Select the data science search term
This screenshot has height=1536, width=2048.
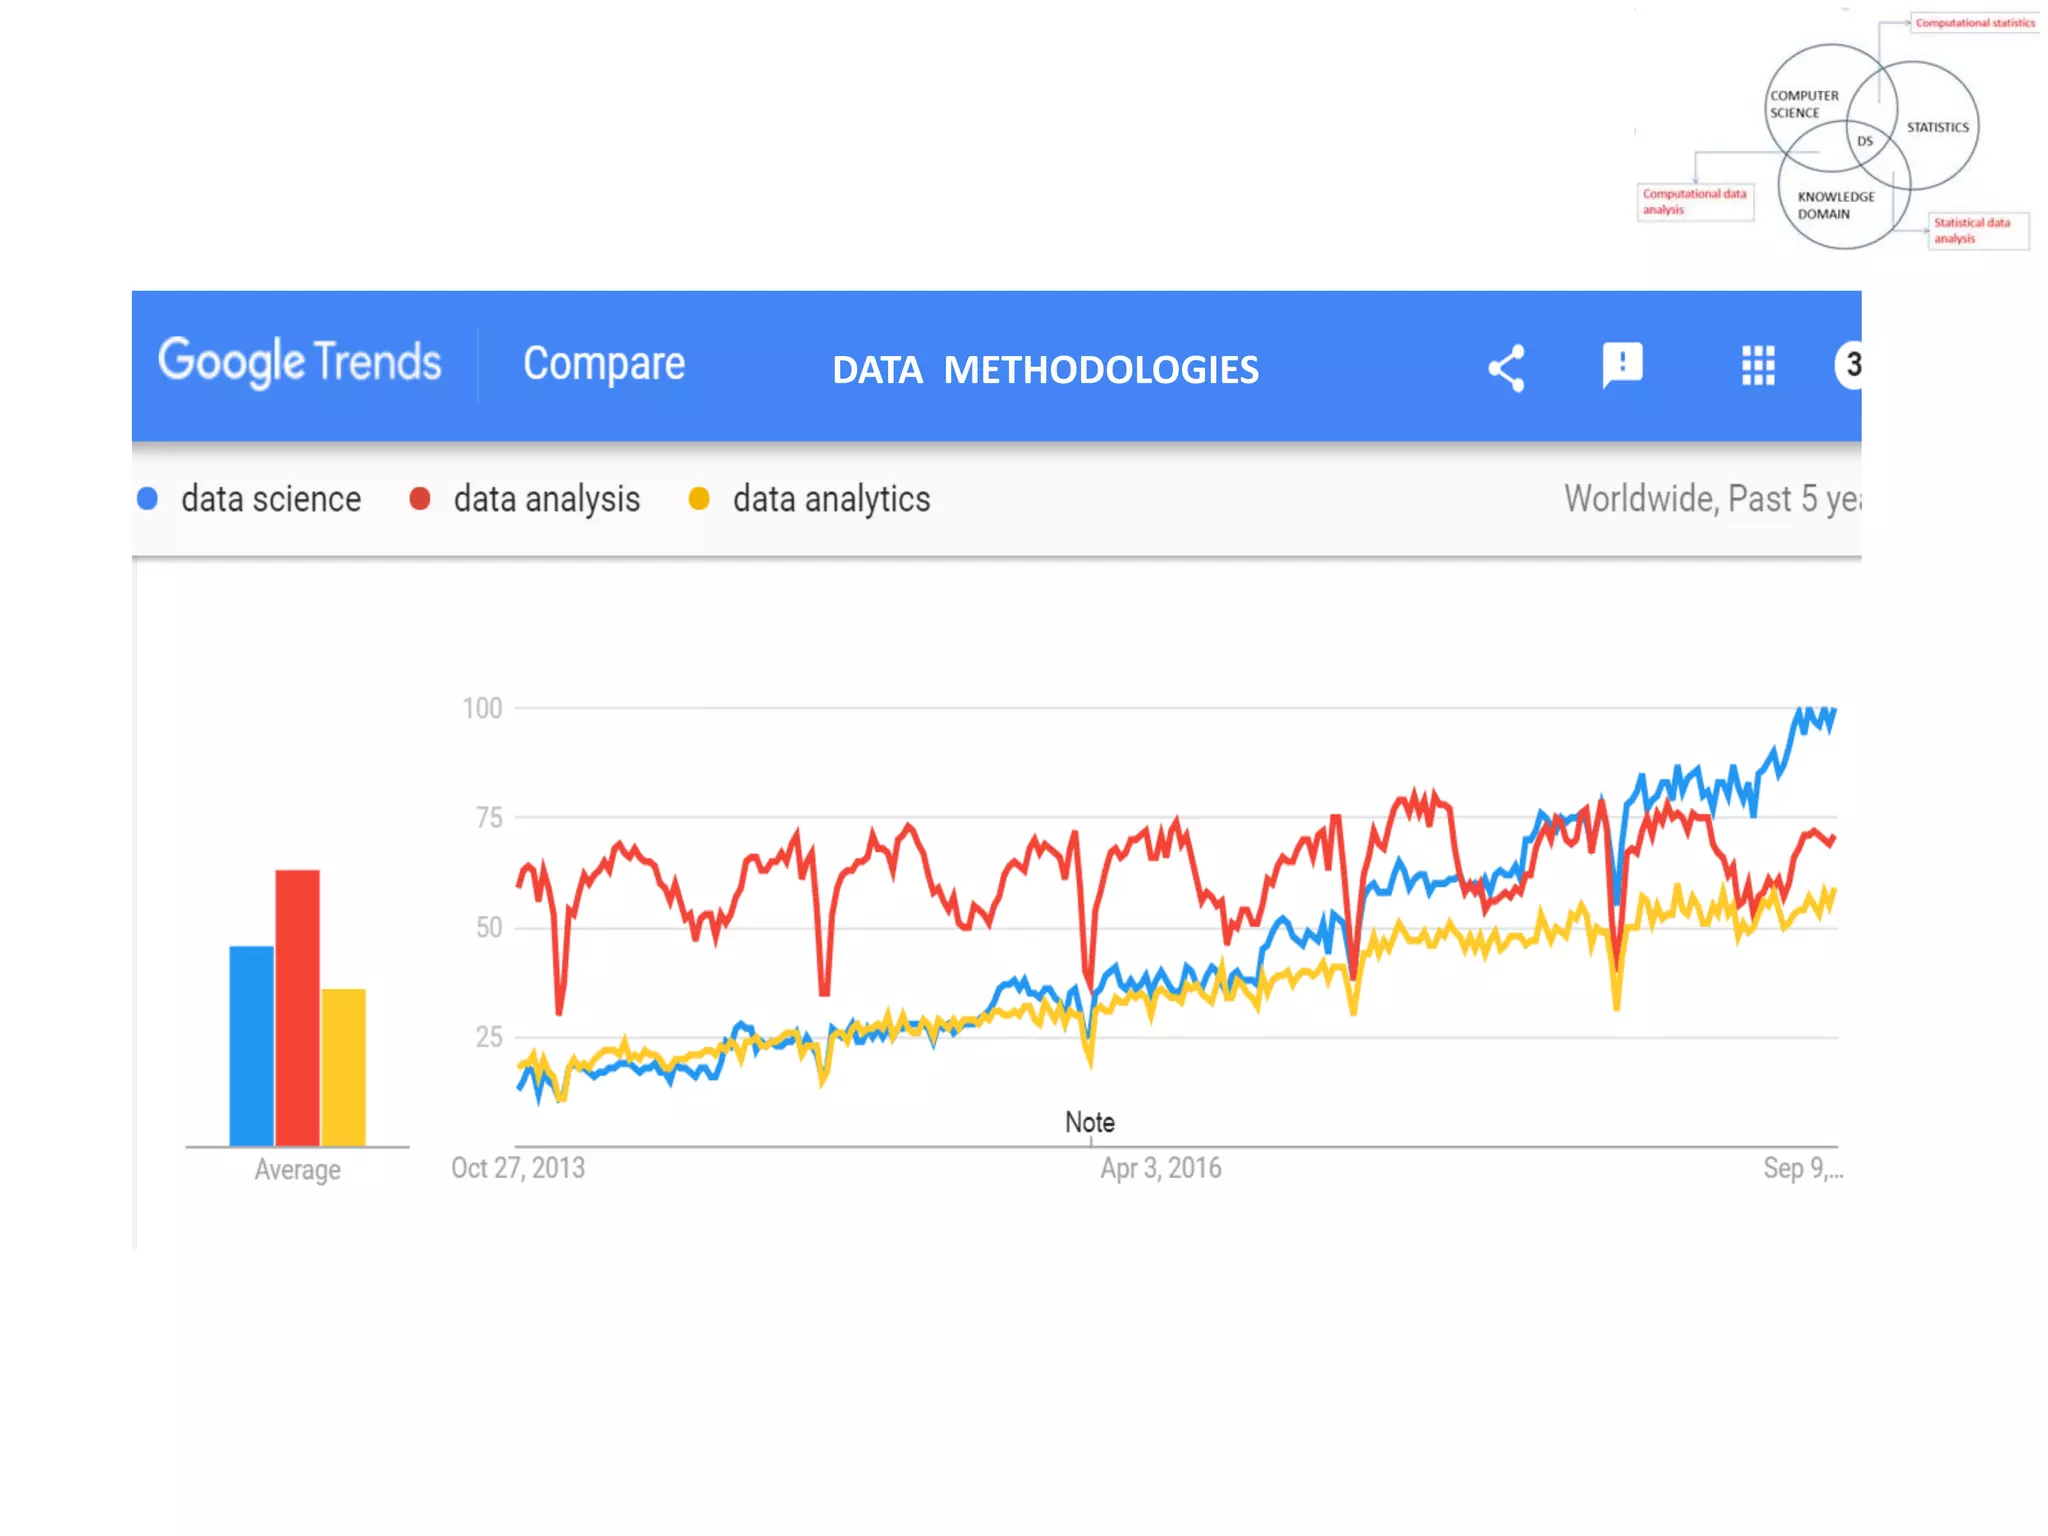click(x=271, y=499)
